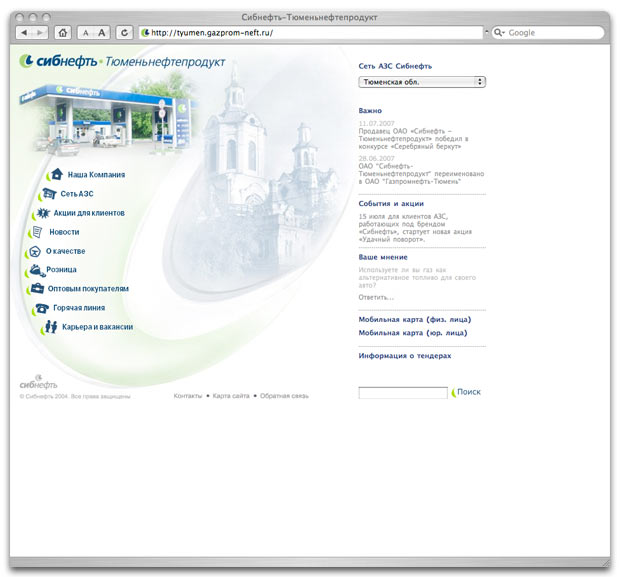Open the Информация о тендерах link
The width and height of the screenshot is (620, 577).
pyautogui.click(x=405, y=355)
